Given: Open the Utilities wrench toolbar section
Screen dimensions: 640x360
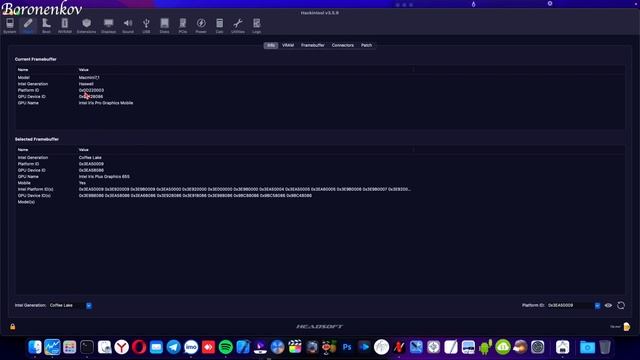Looking at the screenshot, I should (x=238, y=25).
